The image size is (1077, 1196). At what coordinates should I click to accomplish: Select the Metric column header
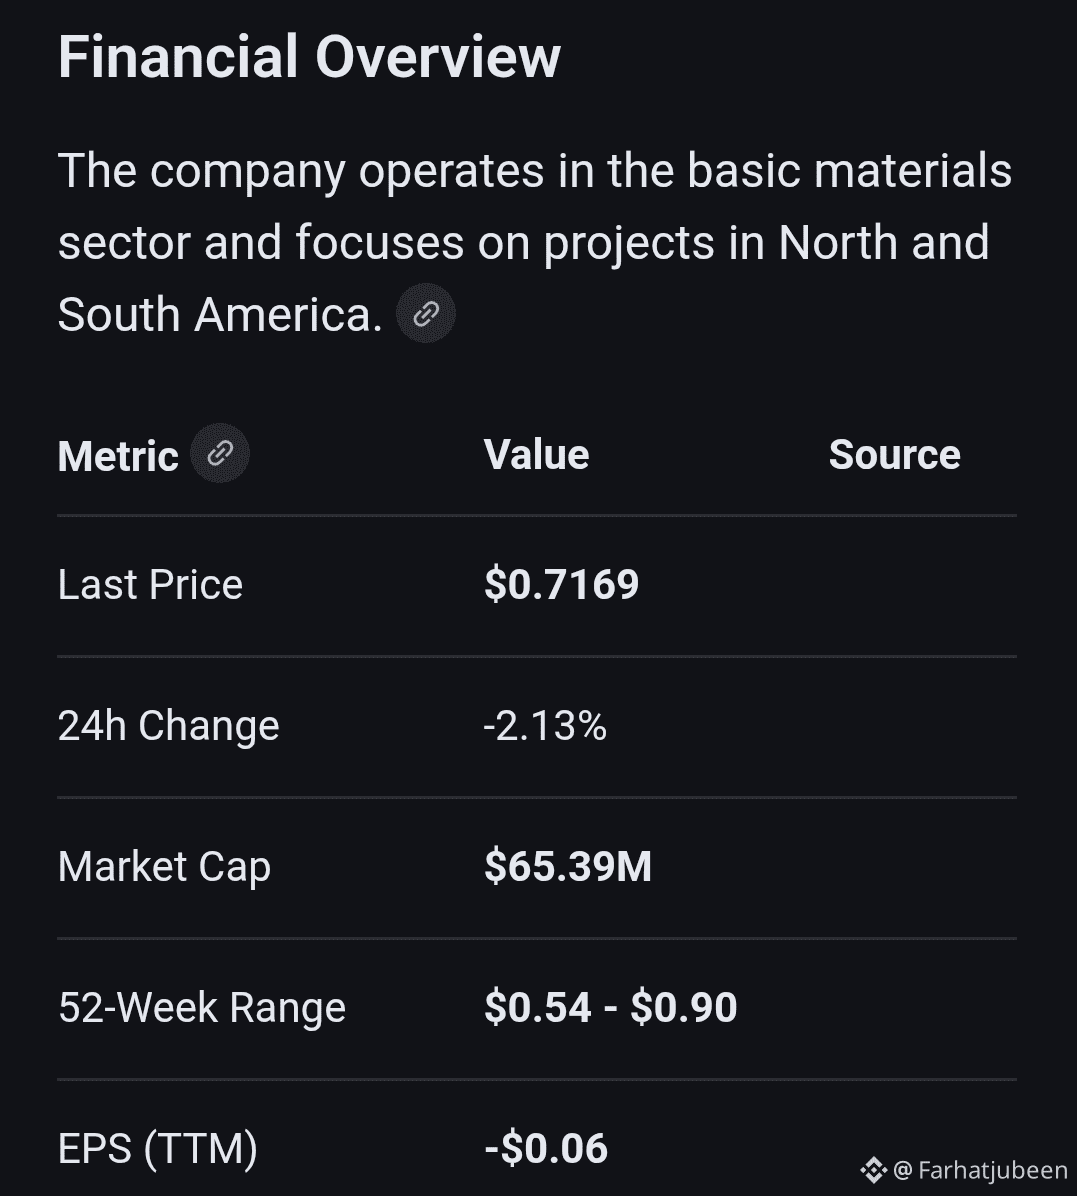(x=118, y=456)
